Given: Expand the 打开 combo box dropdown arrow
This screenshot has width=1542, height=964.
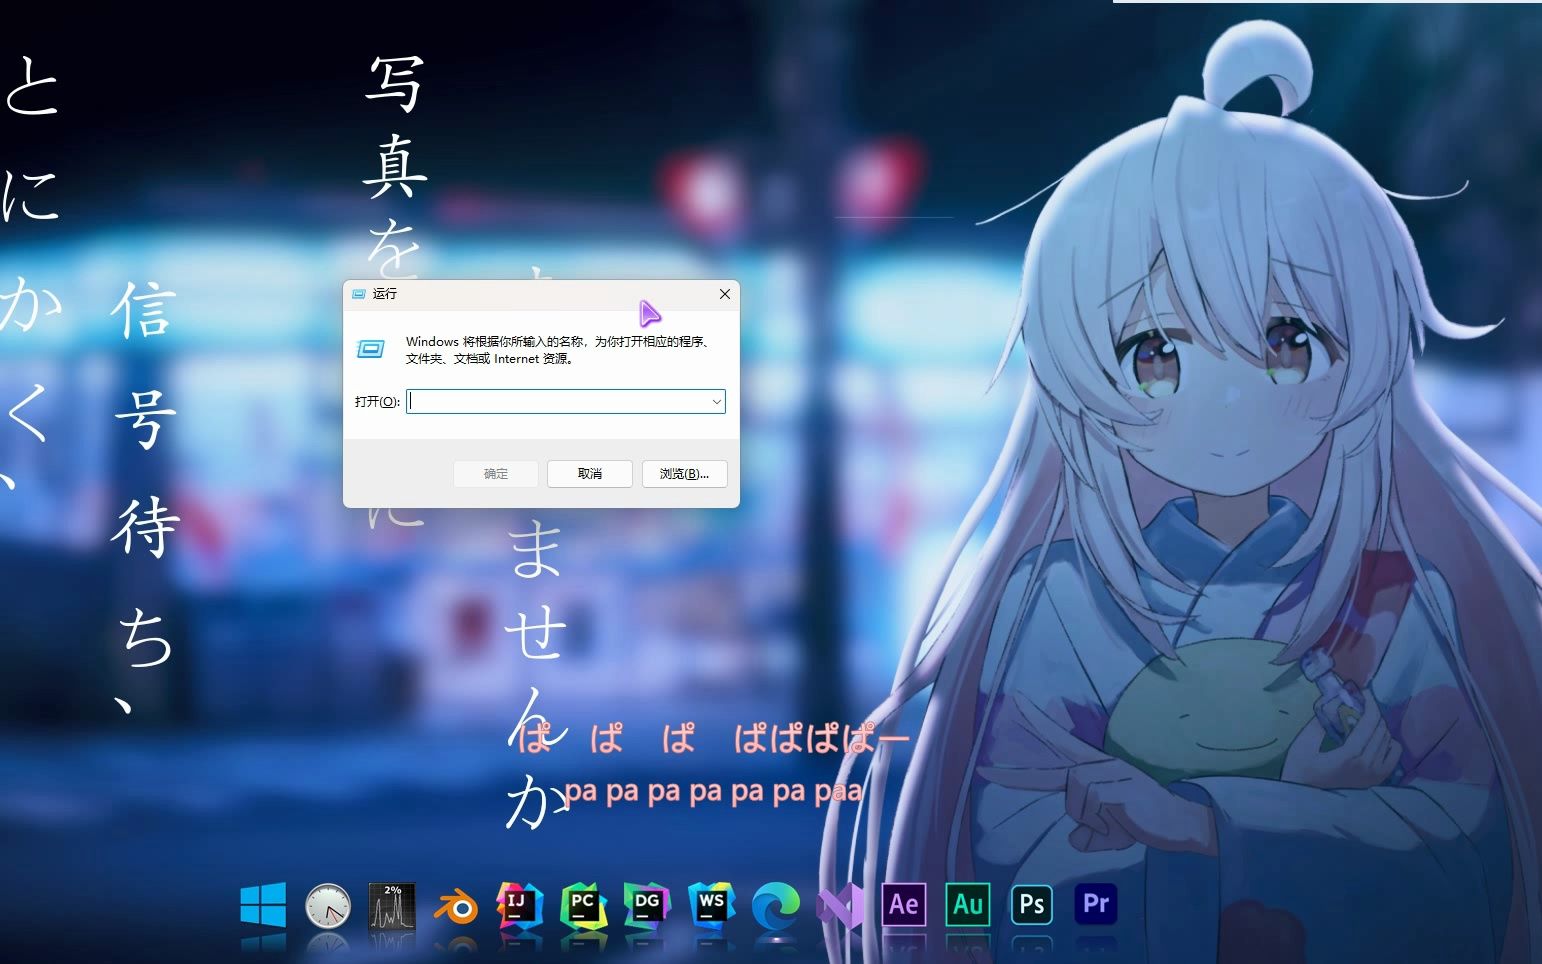Looking at the screenshot, I should [716, 402].
